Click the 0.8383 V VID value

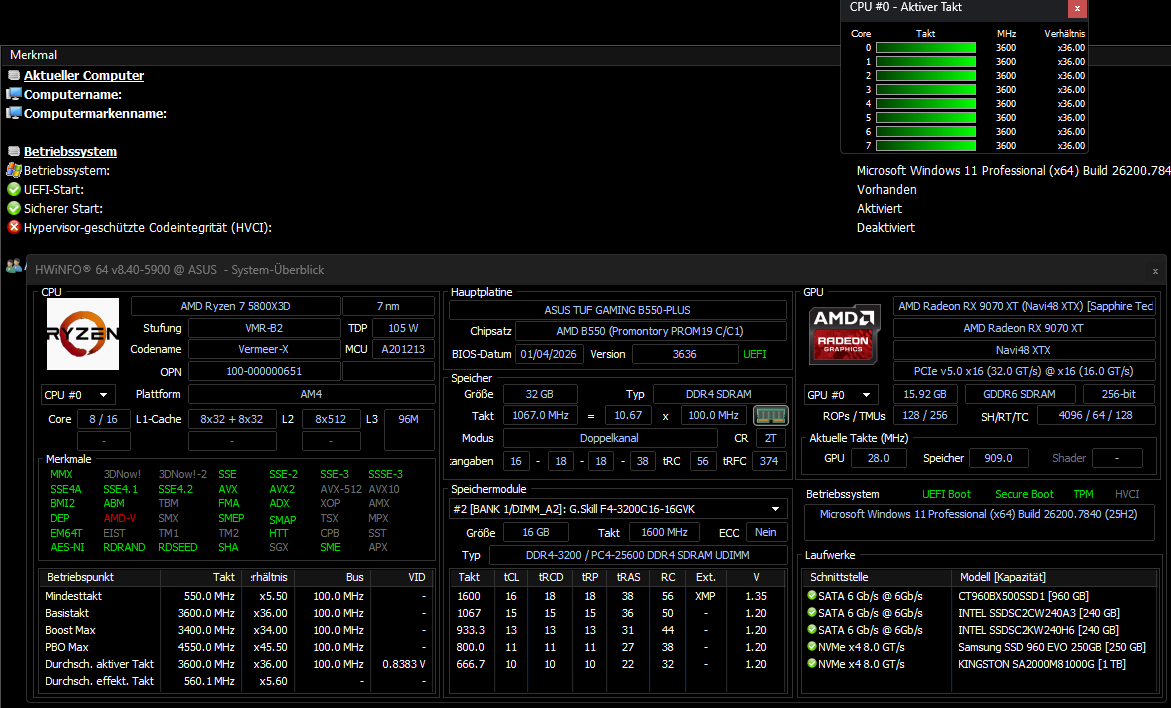[403, 664]
